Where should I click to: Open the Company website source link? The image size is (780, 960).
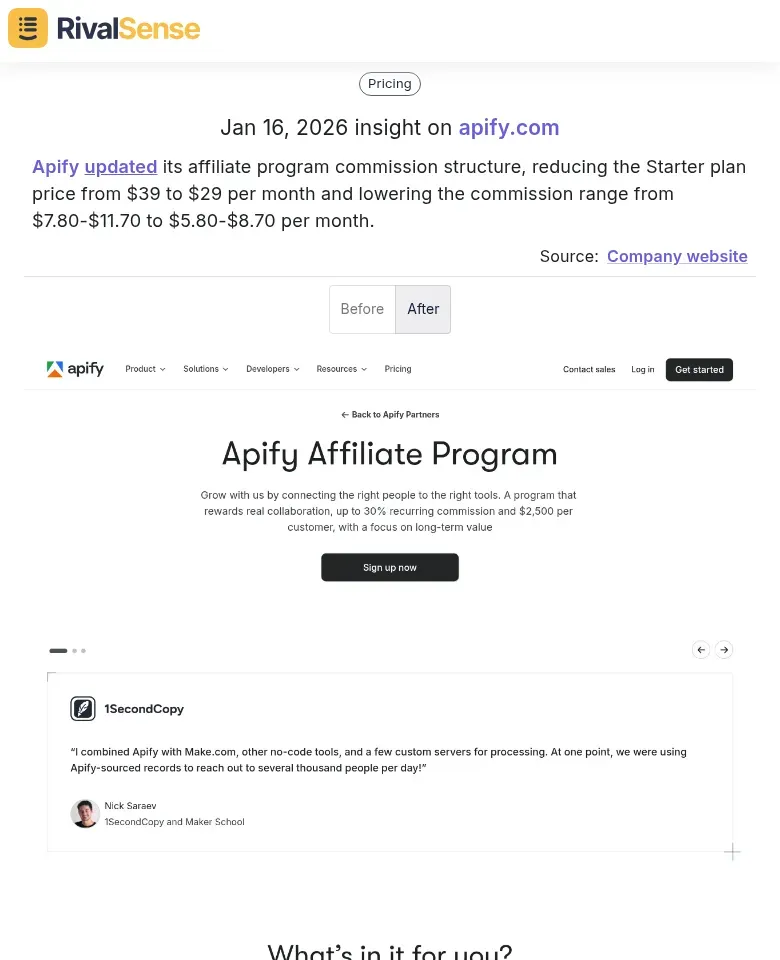pos(677,256)
